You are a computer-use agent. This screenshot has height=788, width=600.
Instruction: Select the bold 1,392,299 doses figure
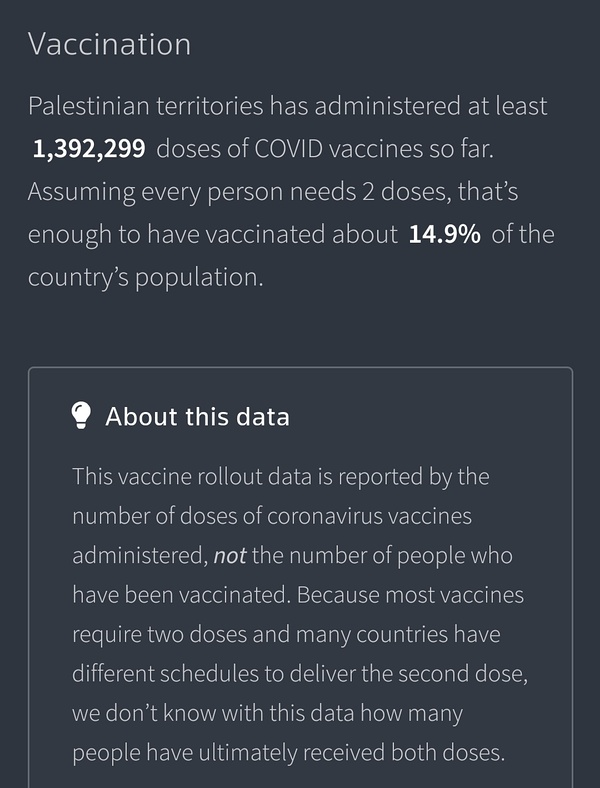click(x=89, y=149)
